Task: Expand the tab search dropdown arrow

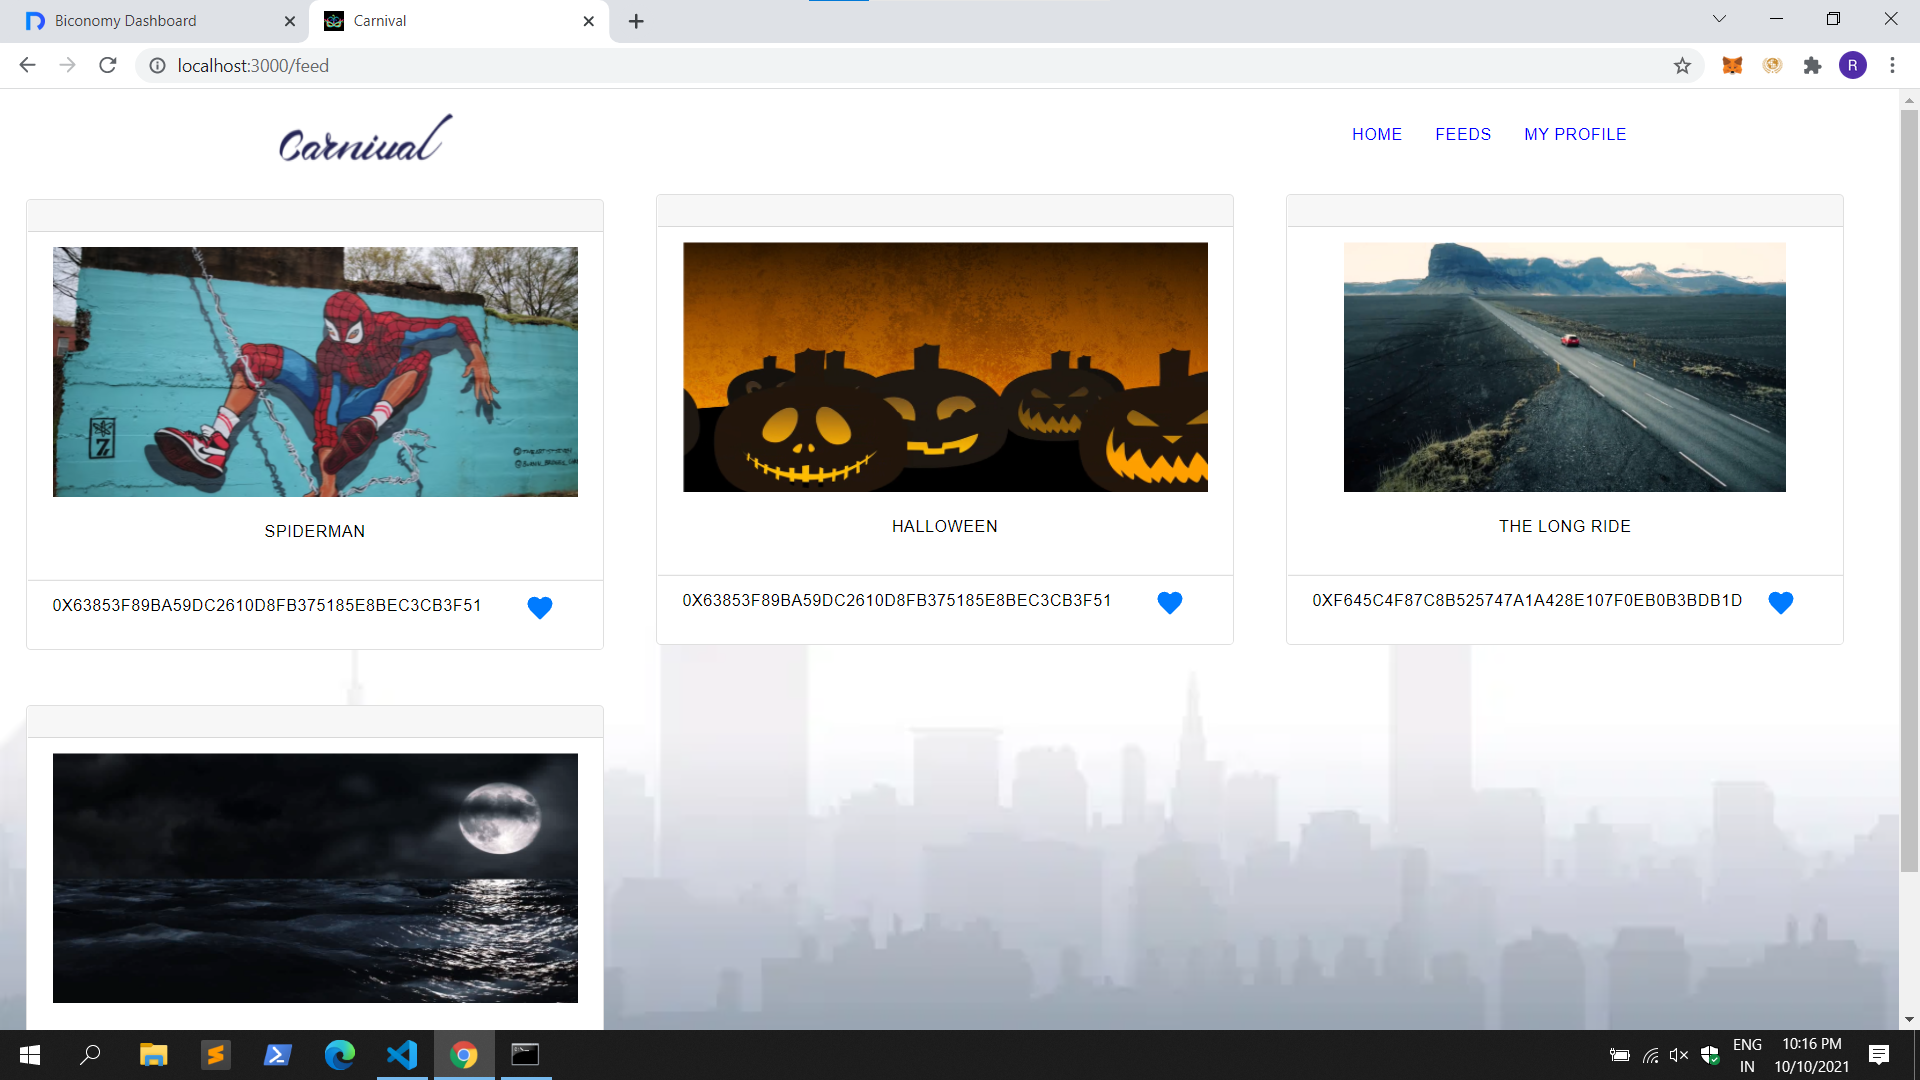Action: 1719,19
